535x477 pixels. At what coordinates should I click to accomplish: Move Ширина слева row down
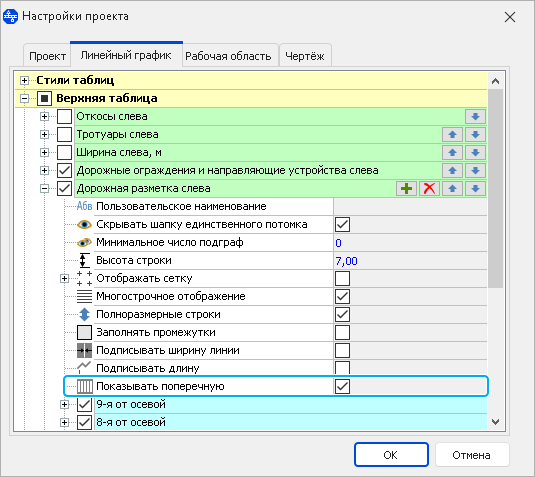click(475, 153)
